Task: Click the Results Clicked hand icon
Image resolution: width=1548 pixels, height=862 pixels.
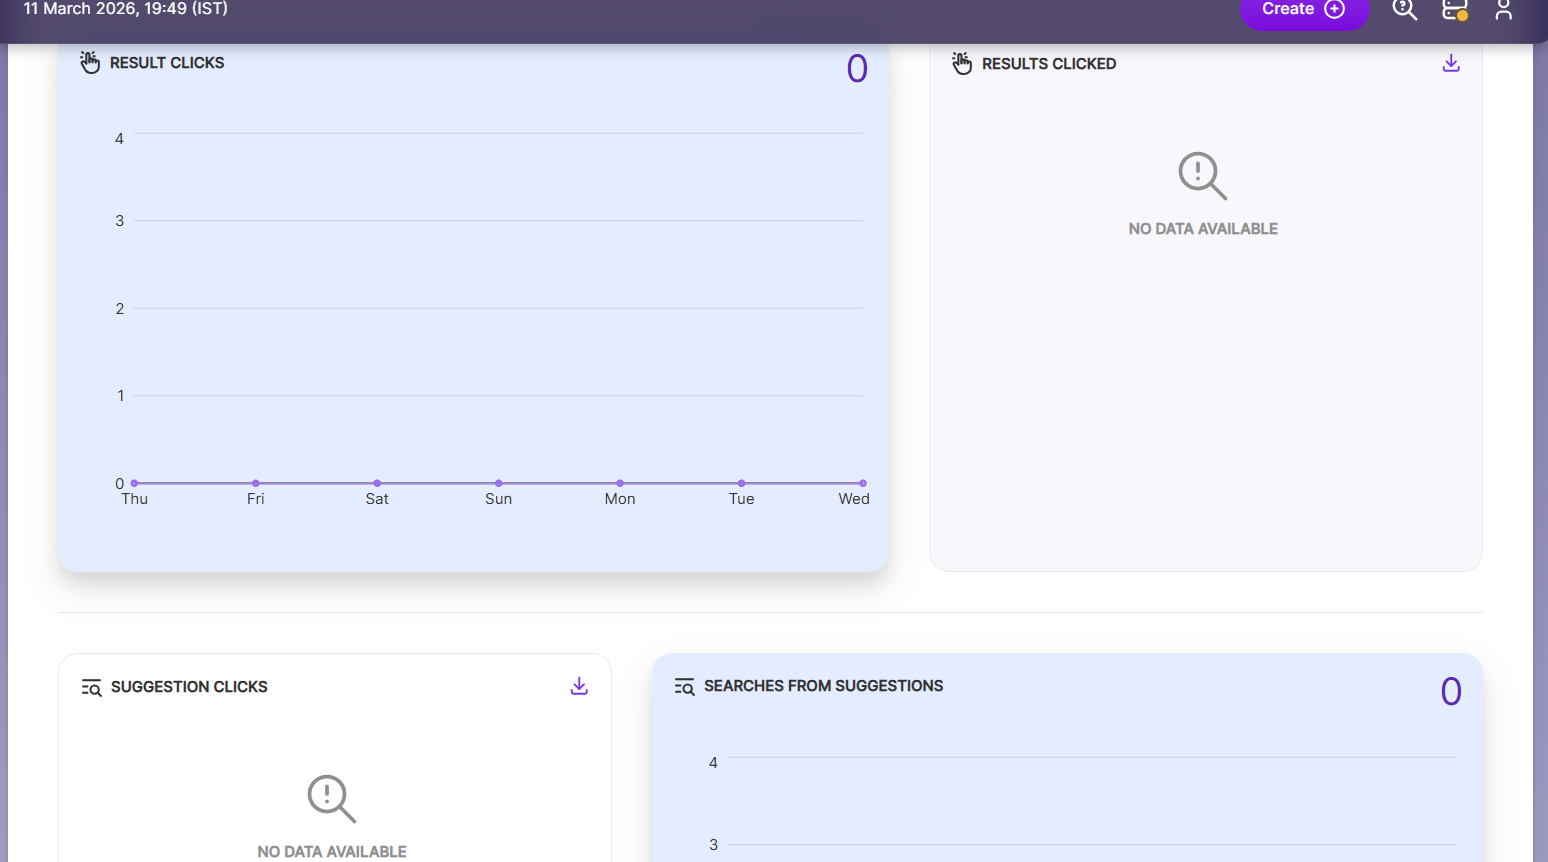Action: (x=962, y=63)
